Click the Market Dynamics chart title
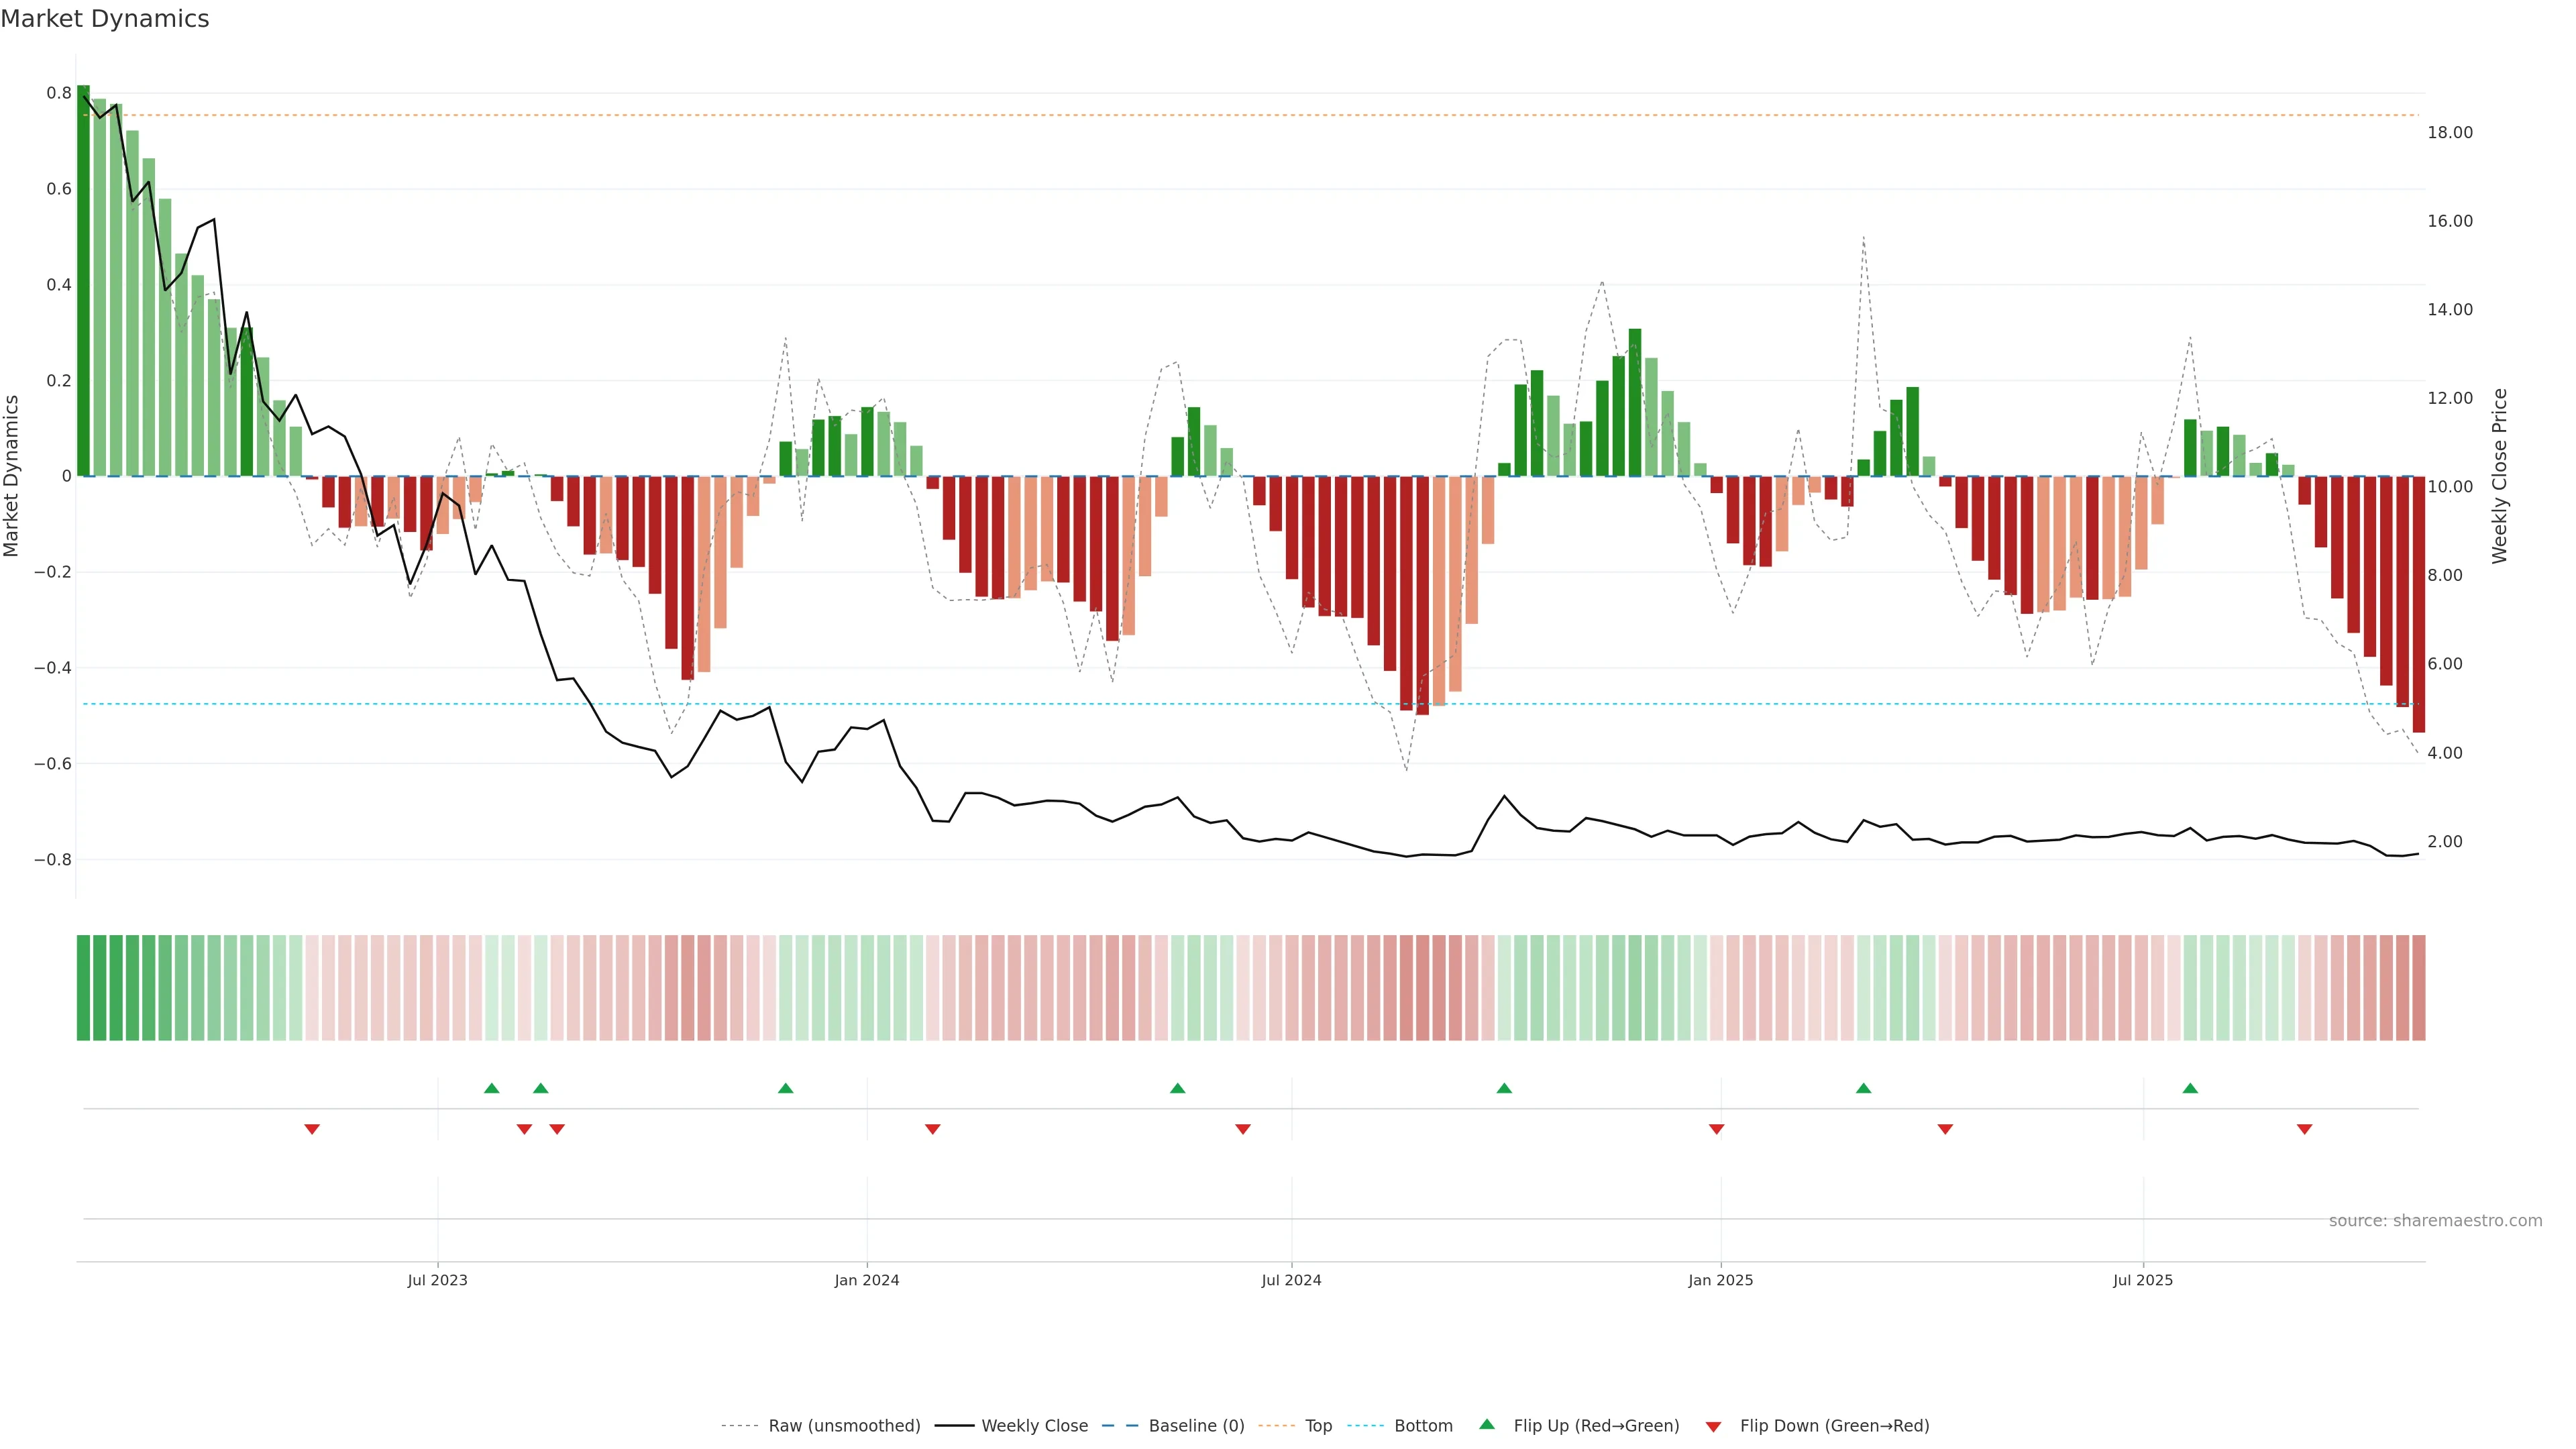Screen dimensions: 2576x1449 coord(105,19)
